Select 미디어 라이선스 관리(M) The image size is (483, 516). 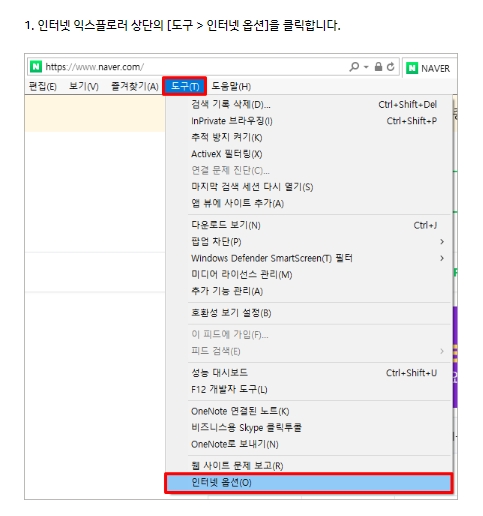(x=309, y=274)
